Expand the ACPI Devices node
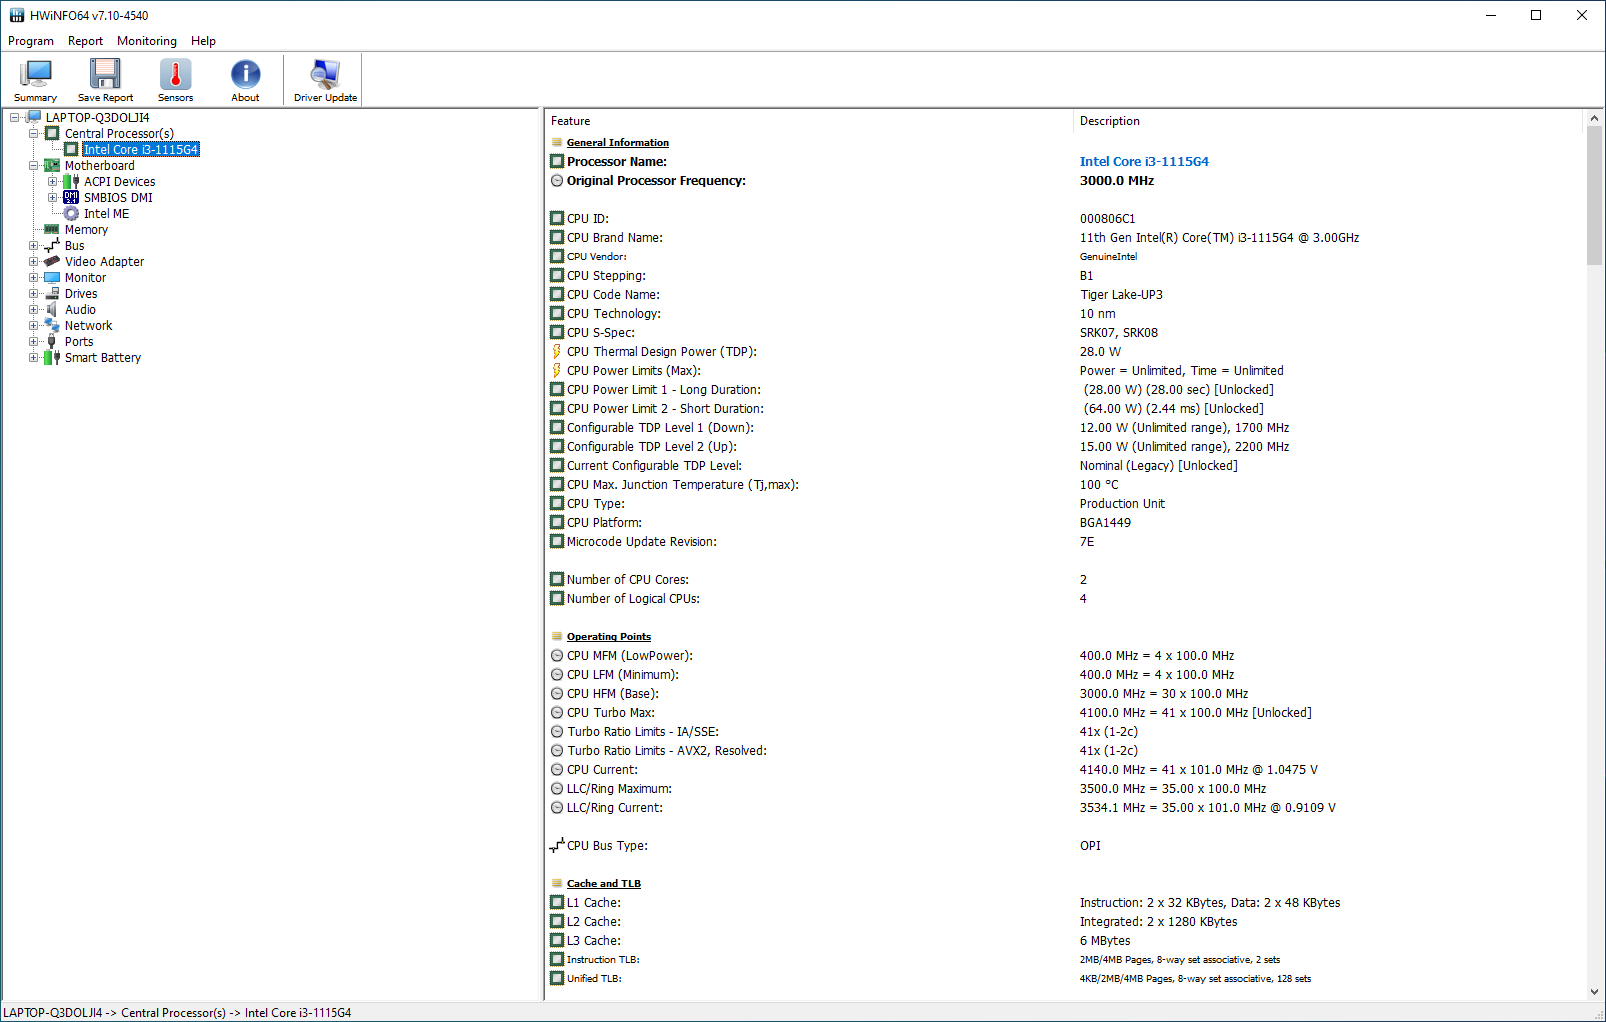 click(x=53, y=182)
